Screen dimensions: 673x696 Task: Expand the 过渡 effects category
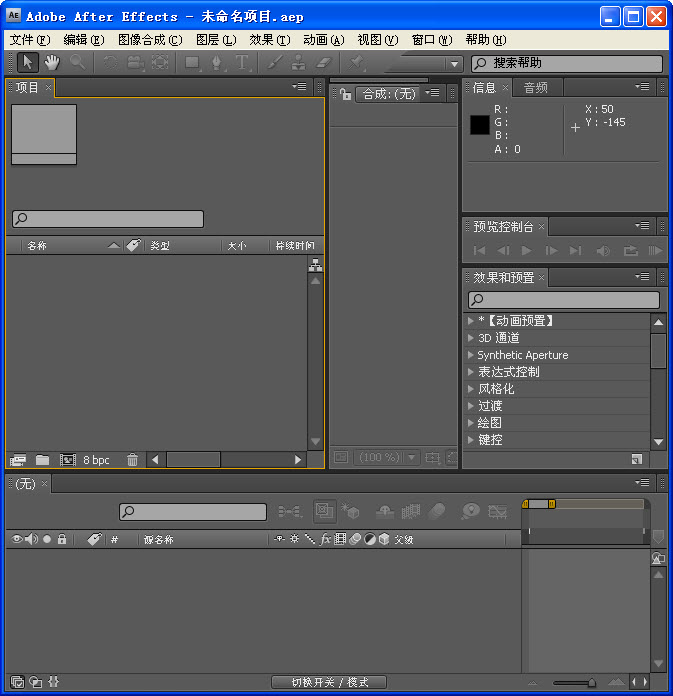471,406
